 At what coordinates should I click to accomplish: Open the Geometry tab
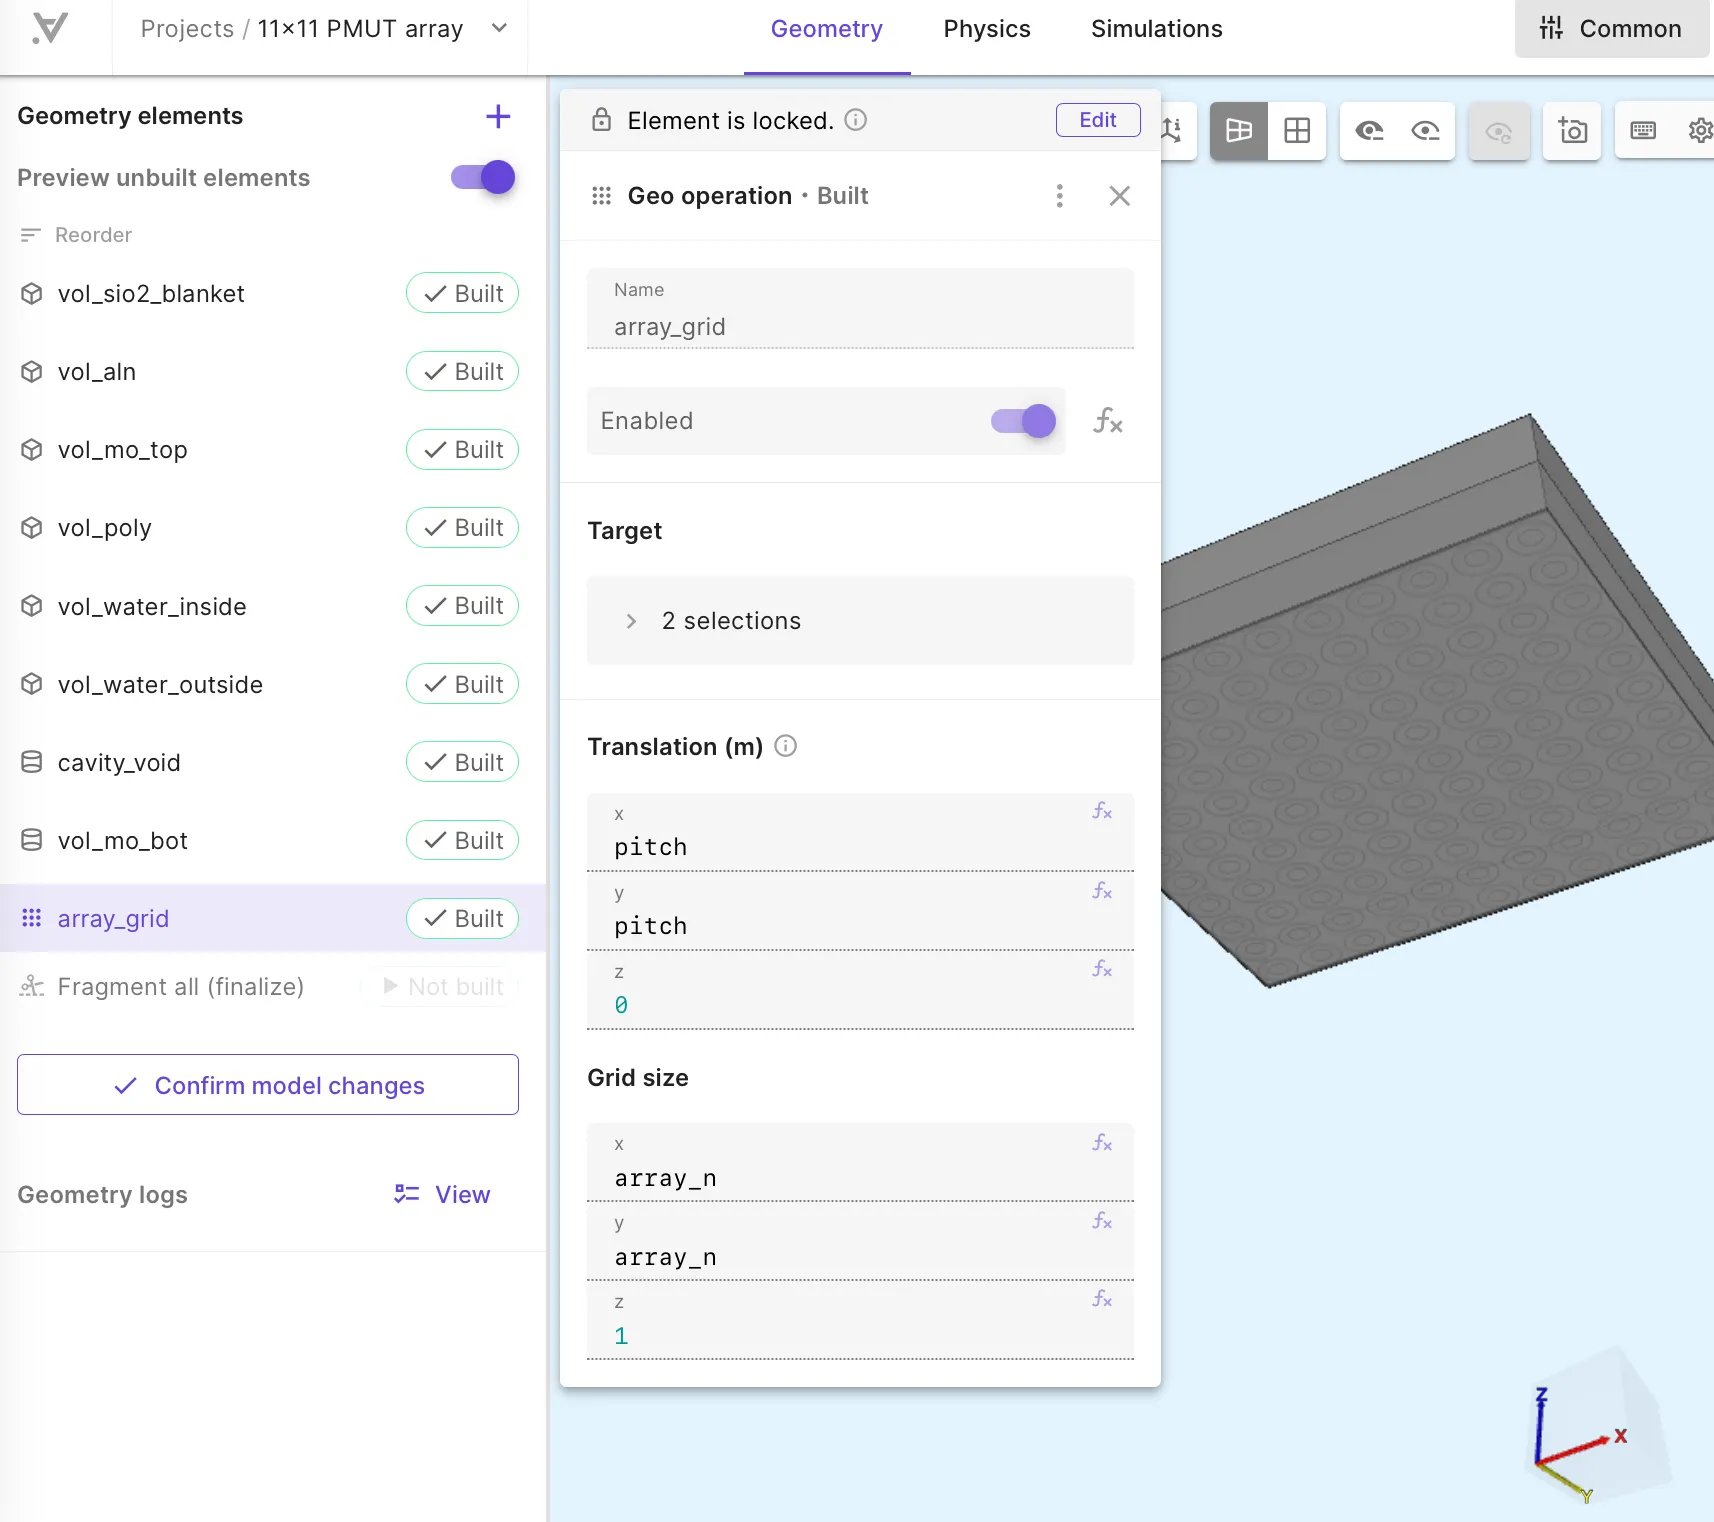click(827, 29)
